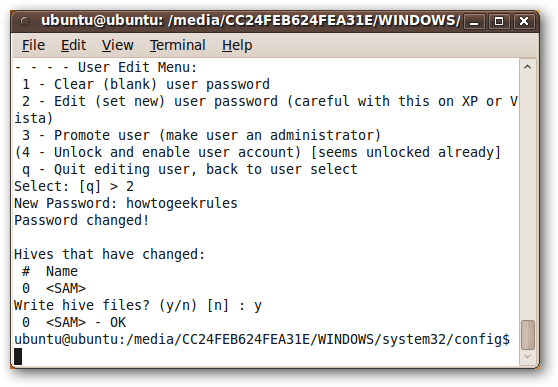Viewport: 558px width, 387px height.
Task: Click the 'Hives that have changed:' line
Action: [110, 254]
